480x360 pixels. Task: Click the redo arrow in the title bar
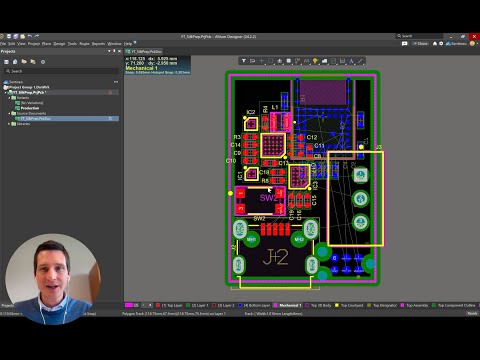(37, 36)
